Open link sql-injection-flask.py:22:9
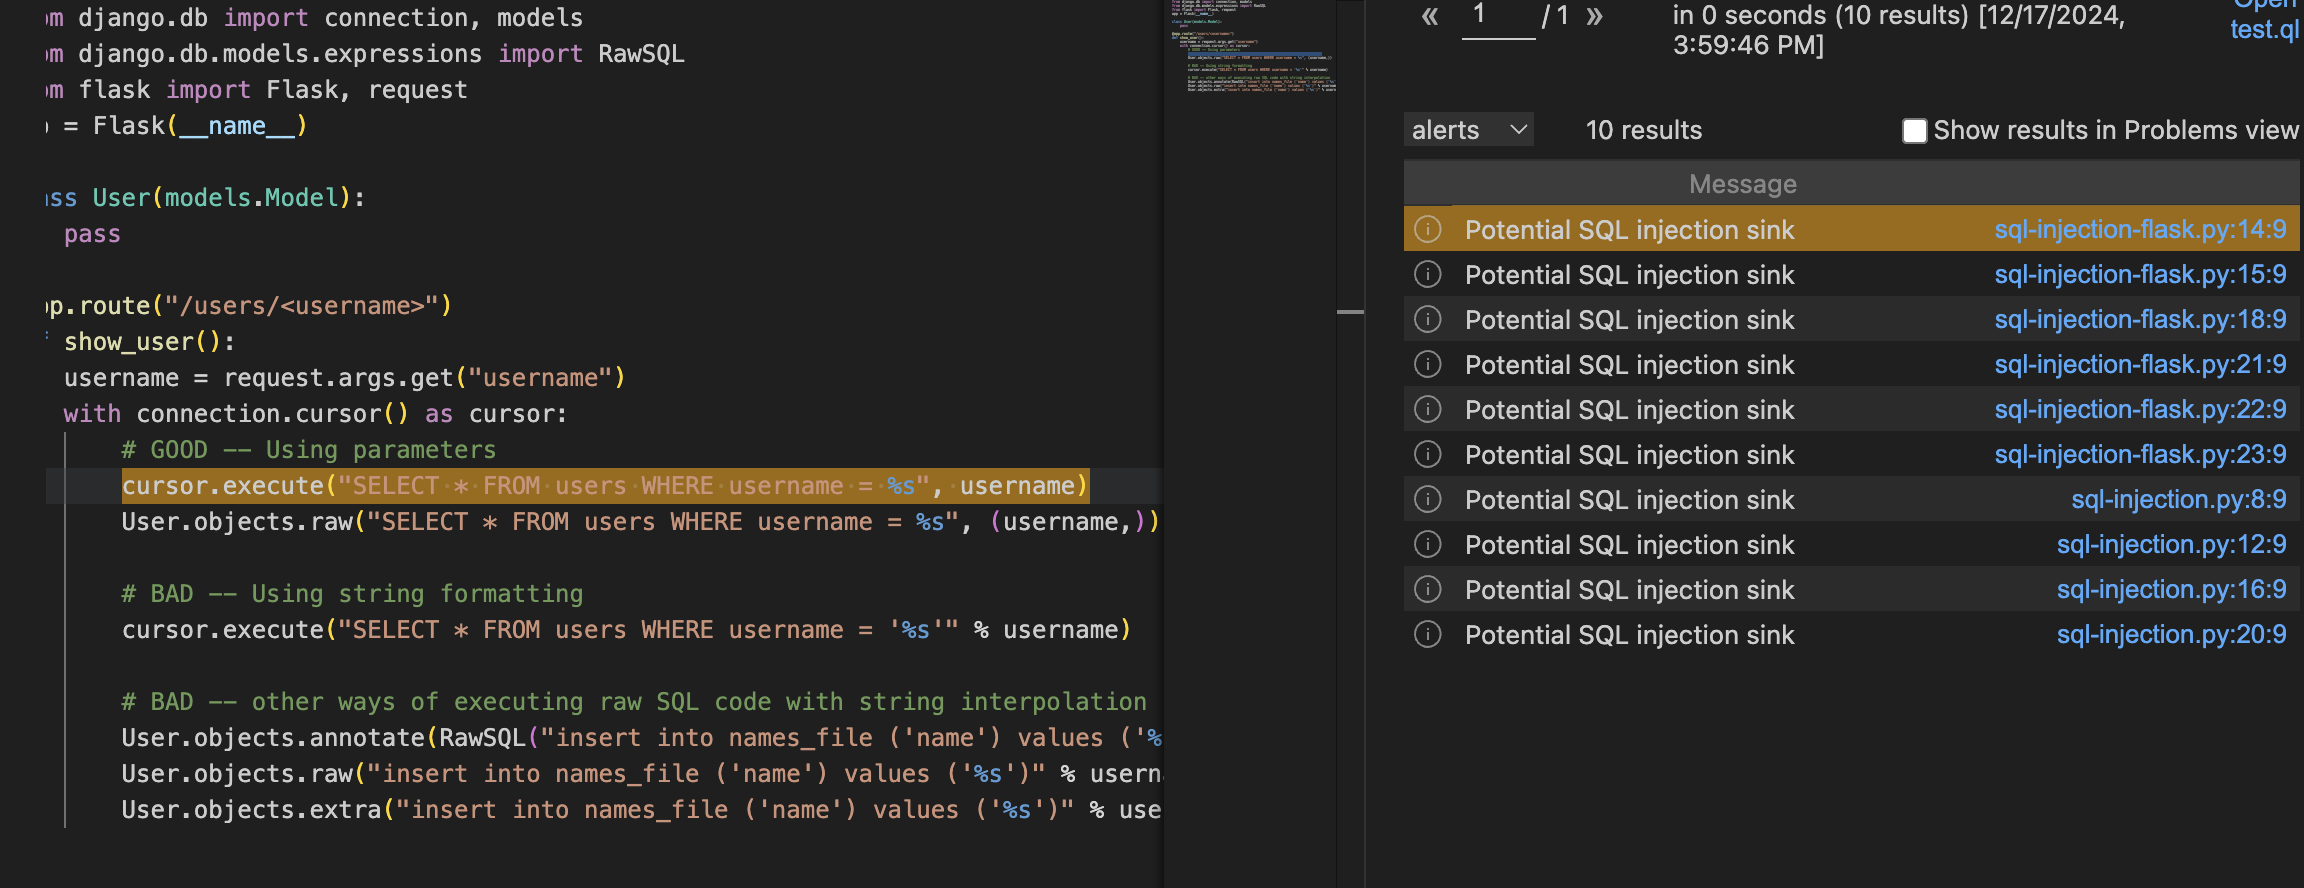 pos(2139,409)
